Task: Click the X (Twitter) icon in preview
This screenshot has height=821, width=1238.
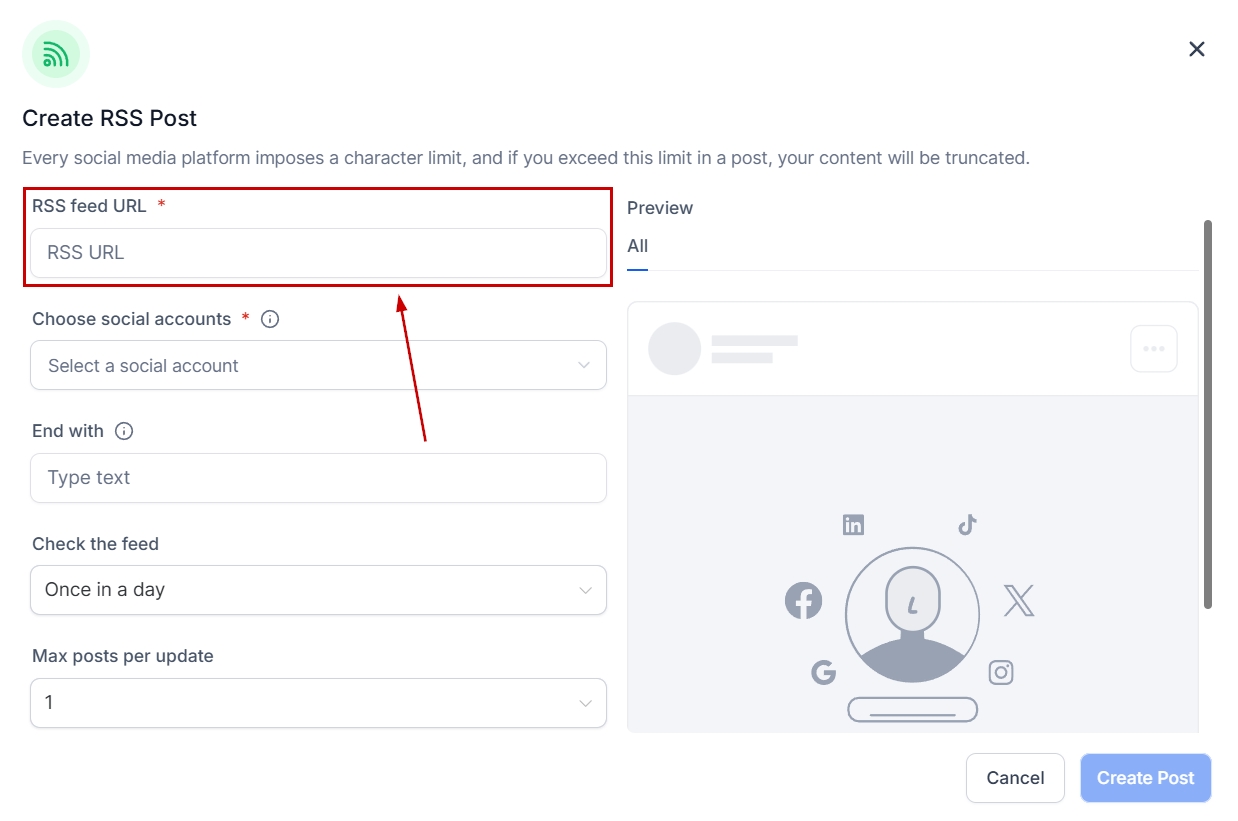Action: (1018, 601)
